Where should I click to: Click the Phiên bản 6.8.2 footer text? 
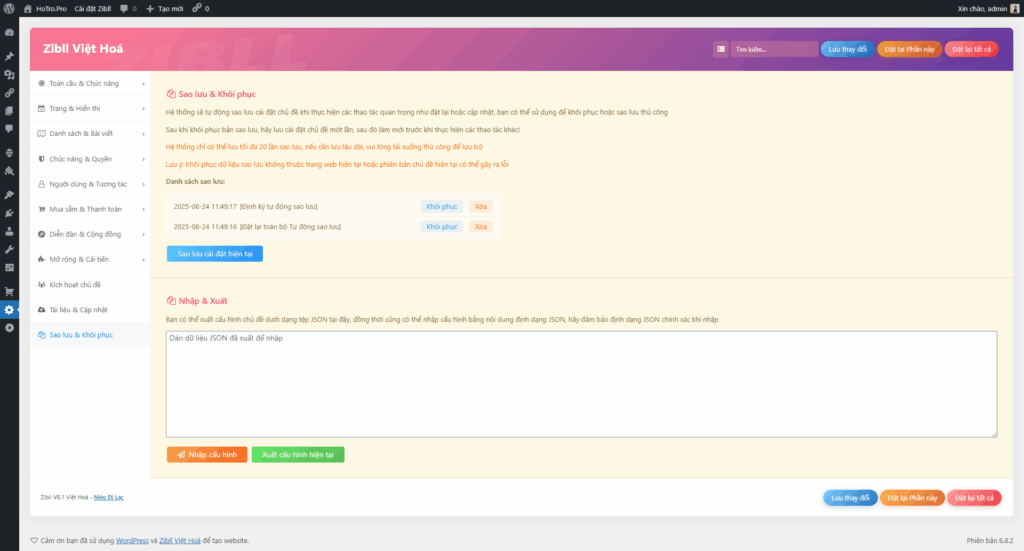(x=990, y=541)
